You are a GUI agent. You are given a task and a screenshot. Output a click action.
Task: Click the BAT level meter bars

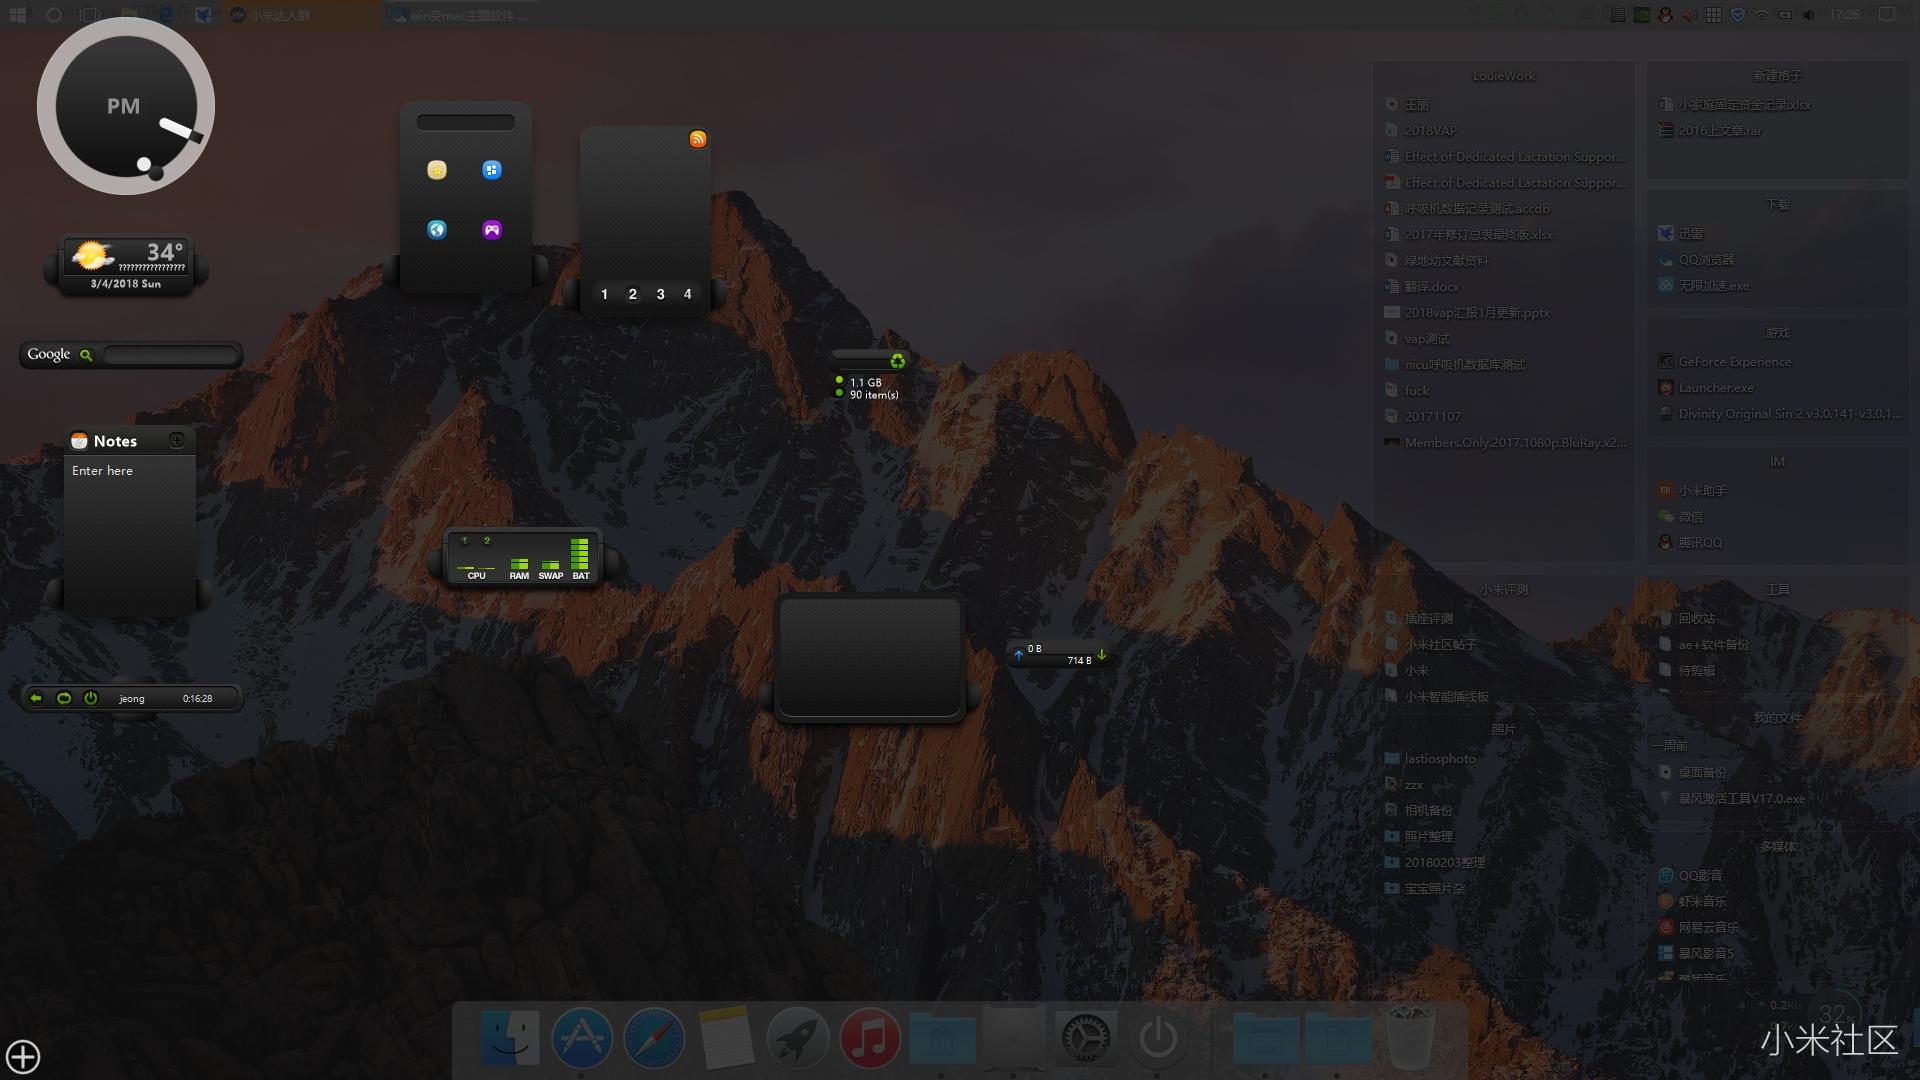tap(580, 554)
